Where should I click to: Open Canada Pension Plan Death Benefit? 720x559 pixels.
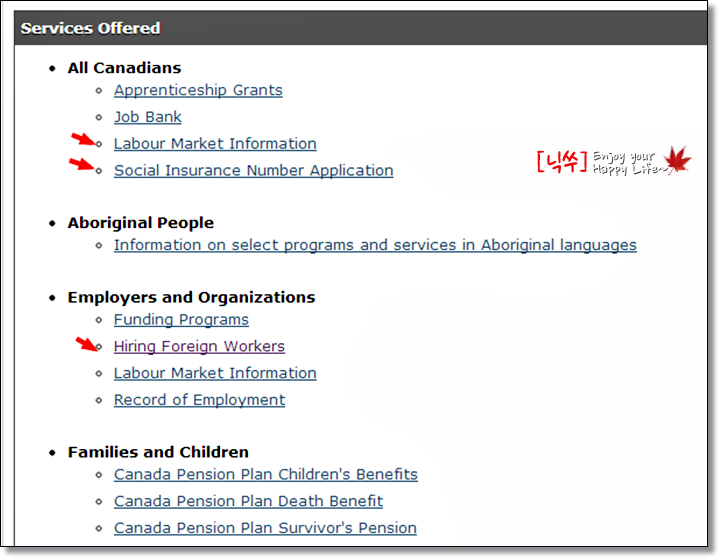click(x=248, y=501)
